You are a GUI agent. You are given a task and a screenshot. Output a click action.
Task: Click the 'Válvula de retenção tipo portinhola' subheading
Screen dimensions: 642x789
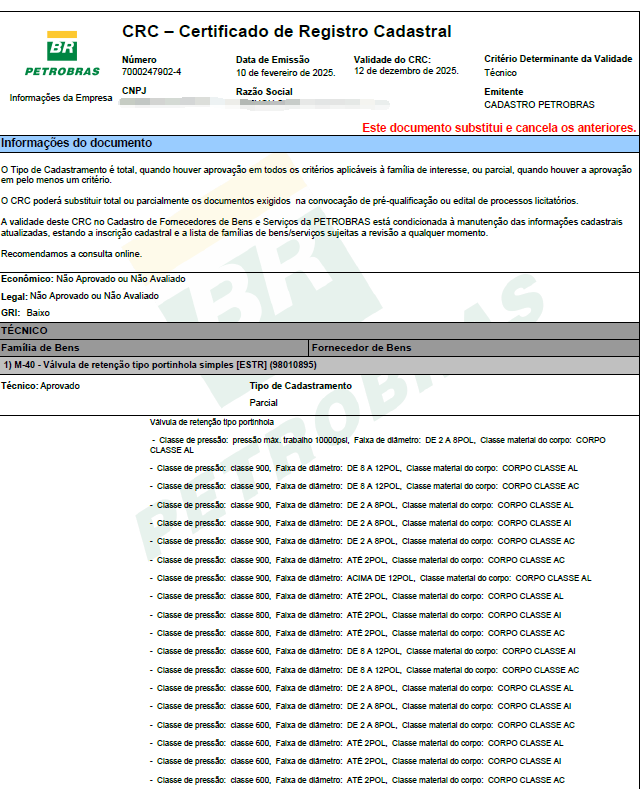tap(212, 422)
